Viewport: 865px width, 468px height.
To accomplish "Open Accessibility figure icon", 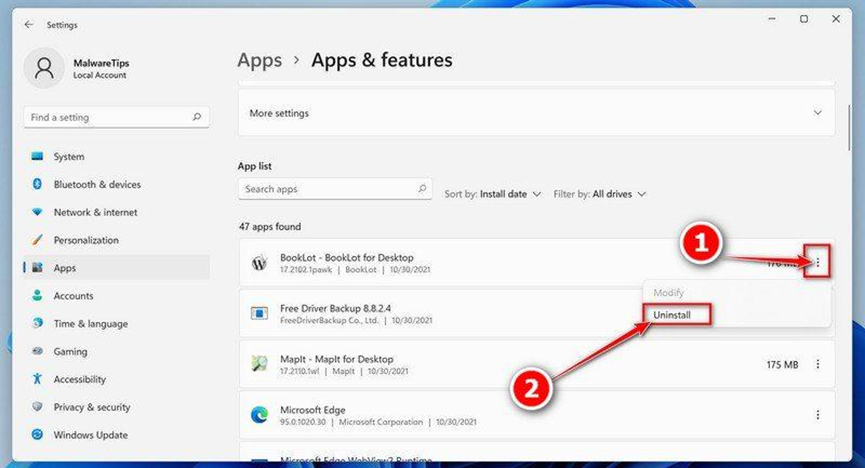I will [x=37, y=379].
